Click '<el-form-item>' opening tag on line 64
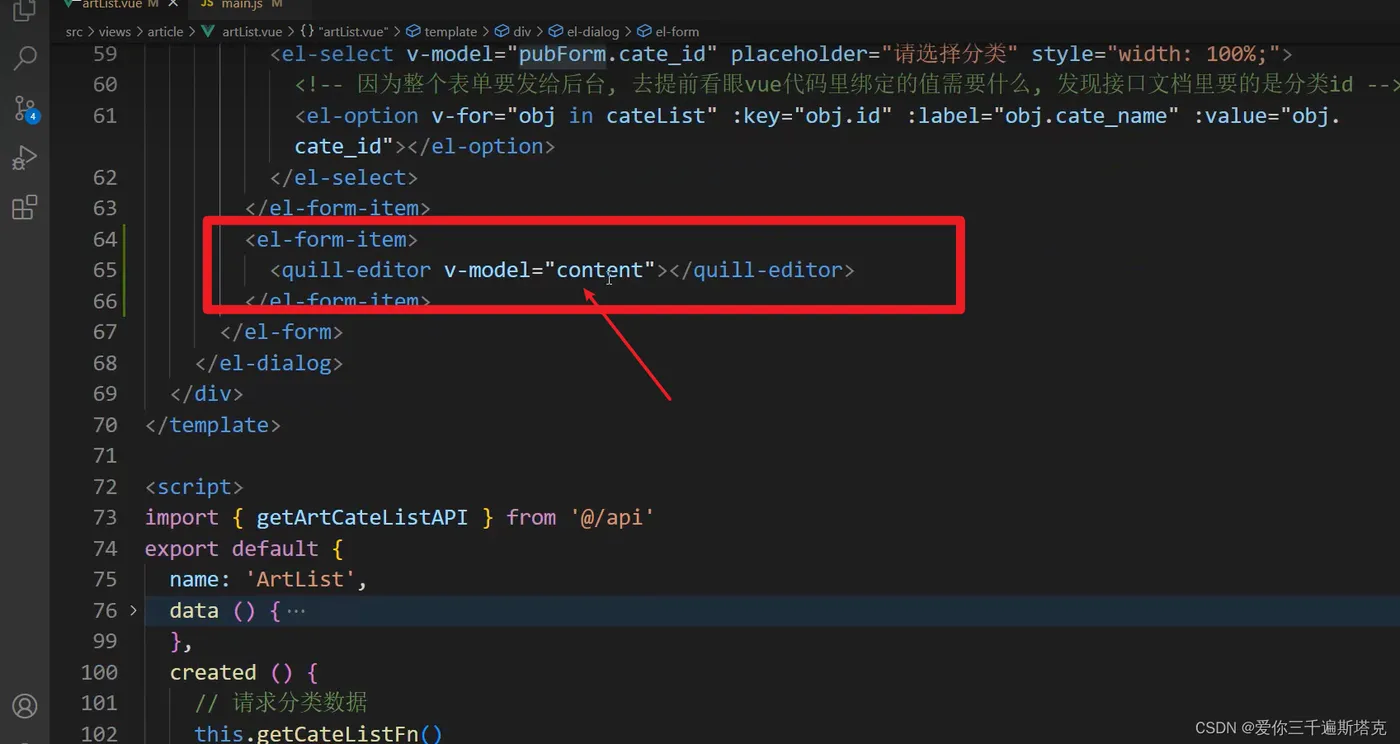 click(332, 240)
